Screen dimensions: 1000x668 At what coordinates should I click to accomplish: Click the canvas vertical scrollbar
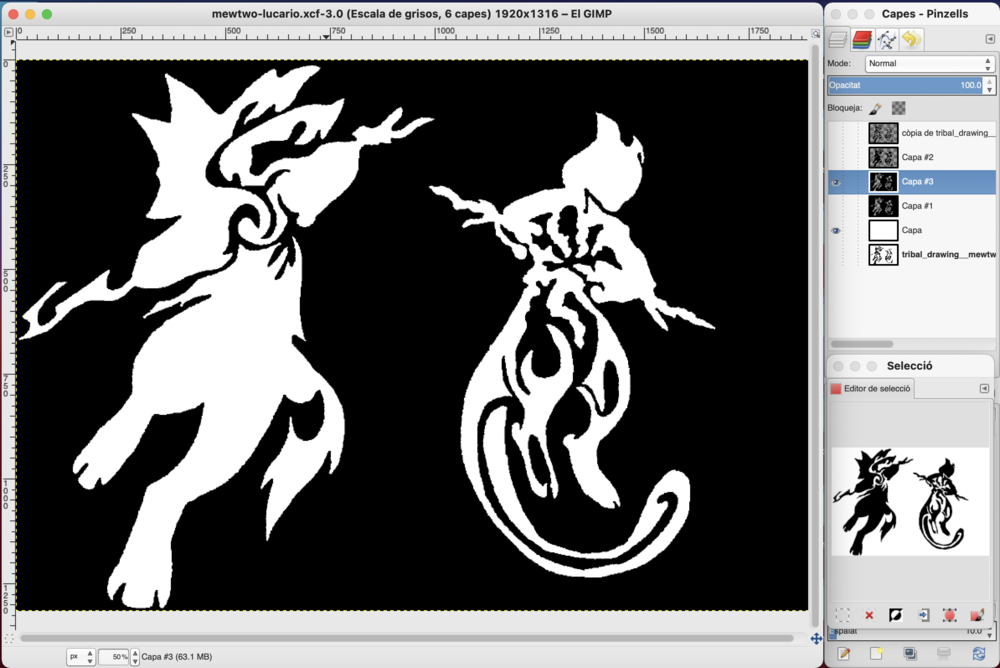(816, 336)
